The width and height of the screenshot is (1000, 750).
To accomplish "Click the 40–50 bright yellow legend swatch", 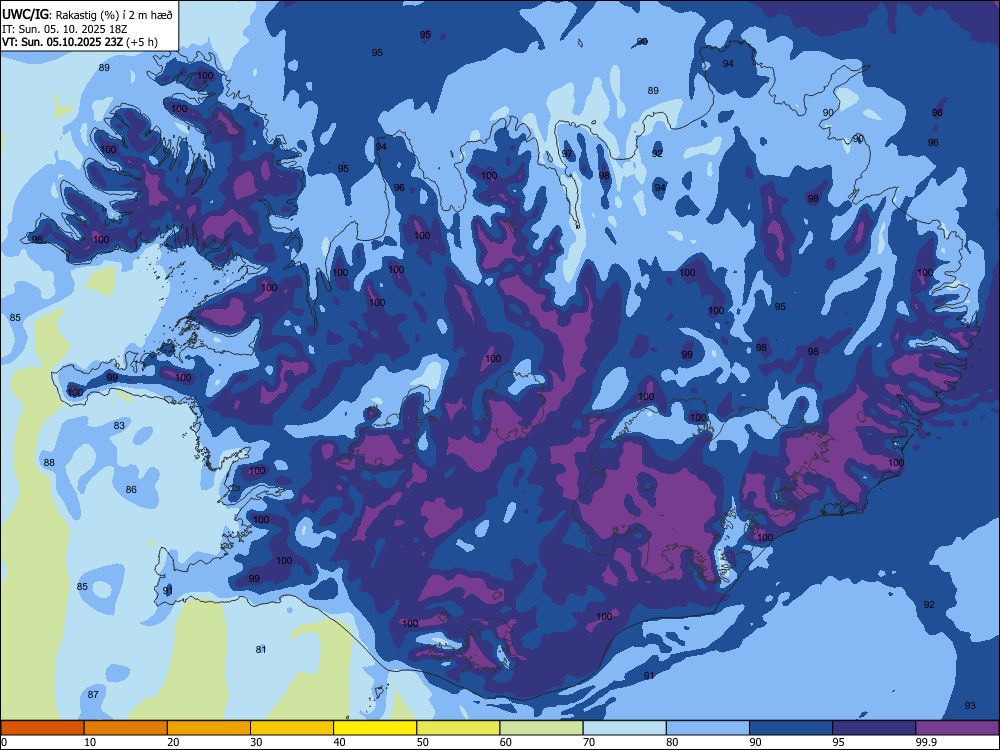I will (x=375, y=728).
